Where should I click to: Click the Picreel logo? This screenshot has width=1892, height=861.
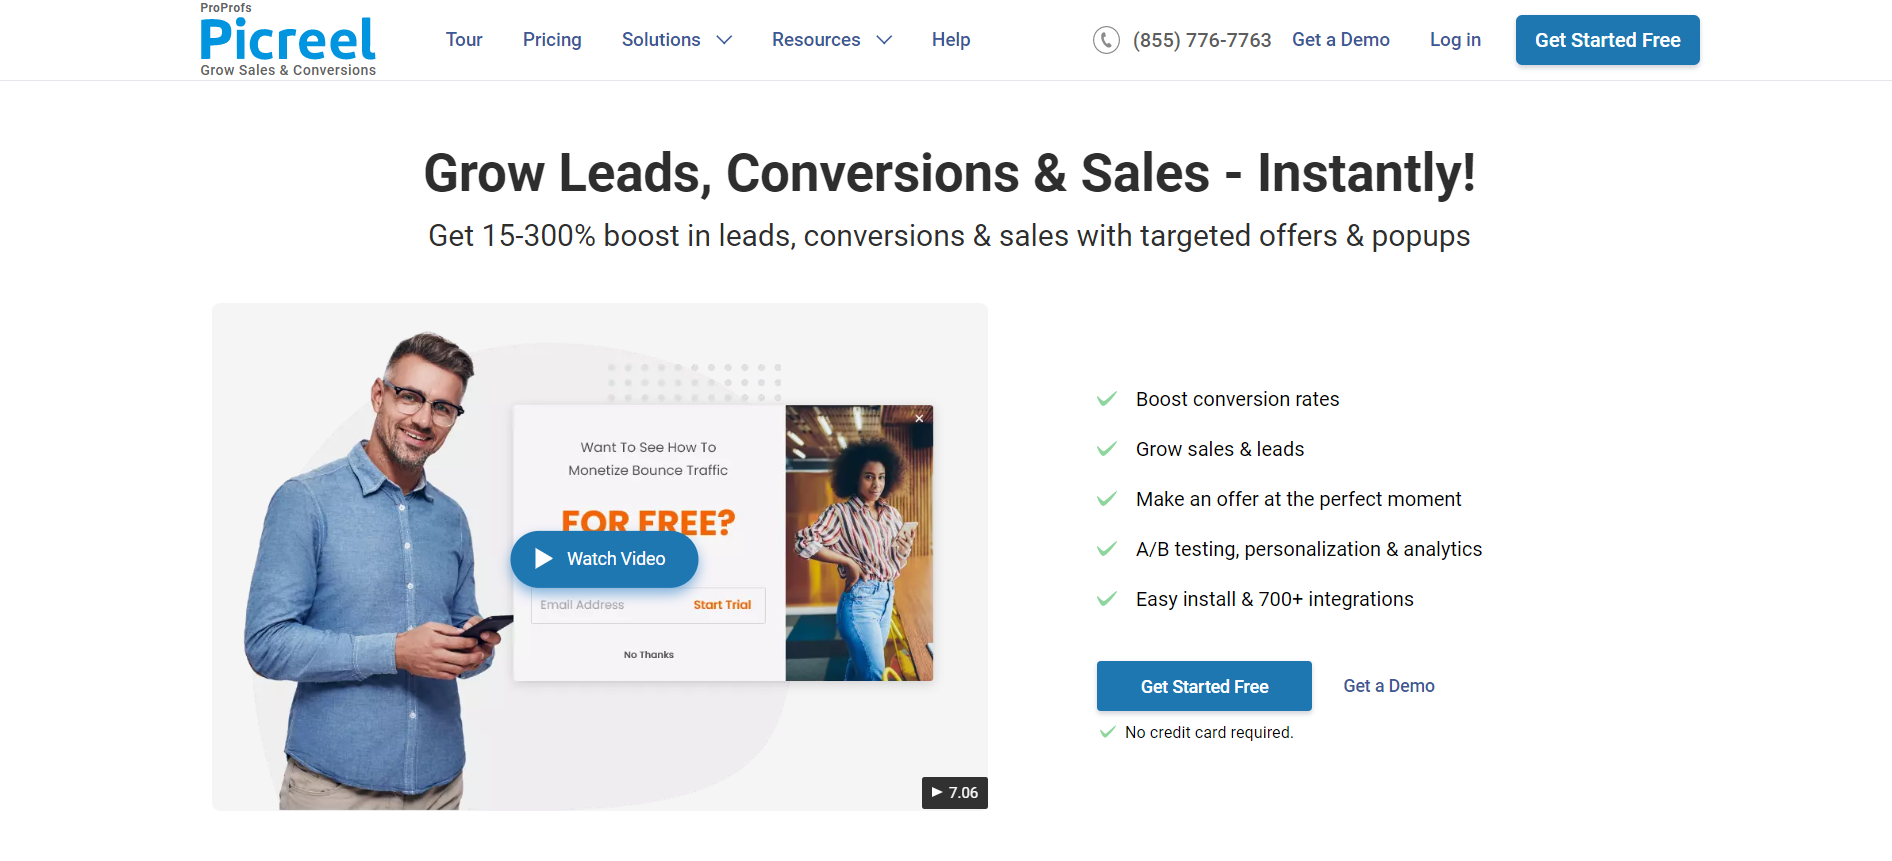[x=288, y=40]
